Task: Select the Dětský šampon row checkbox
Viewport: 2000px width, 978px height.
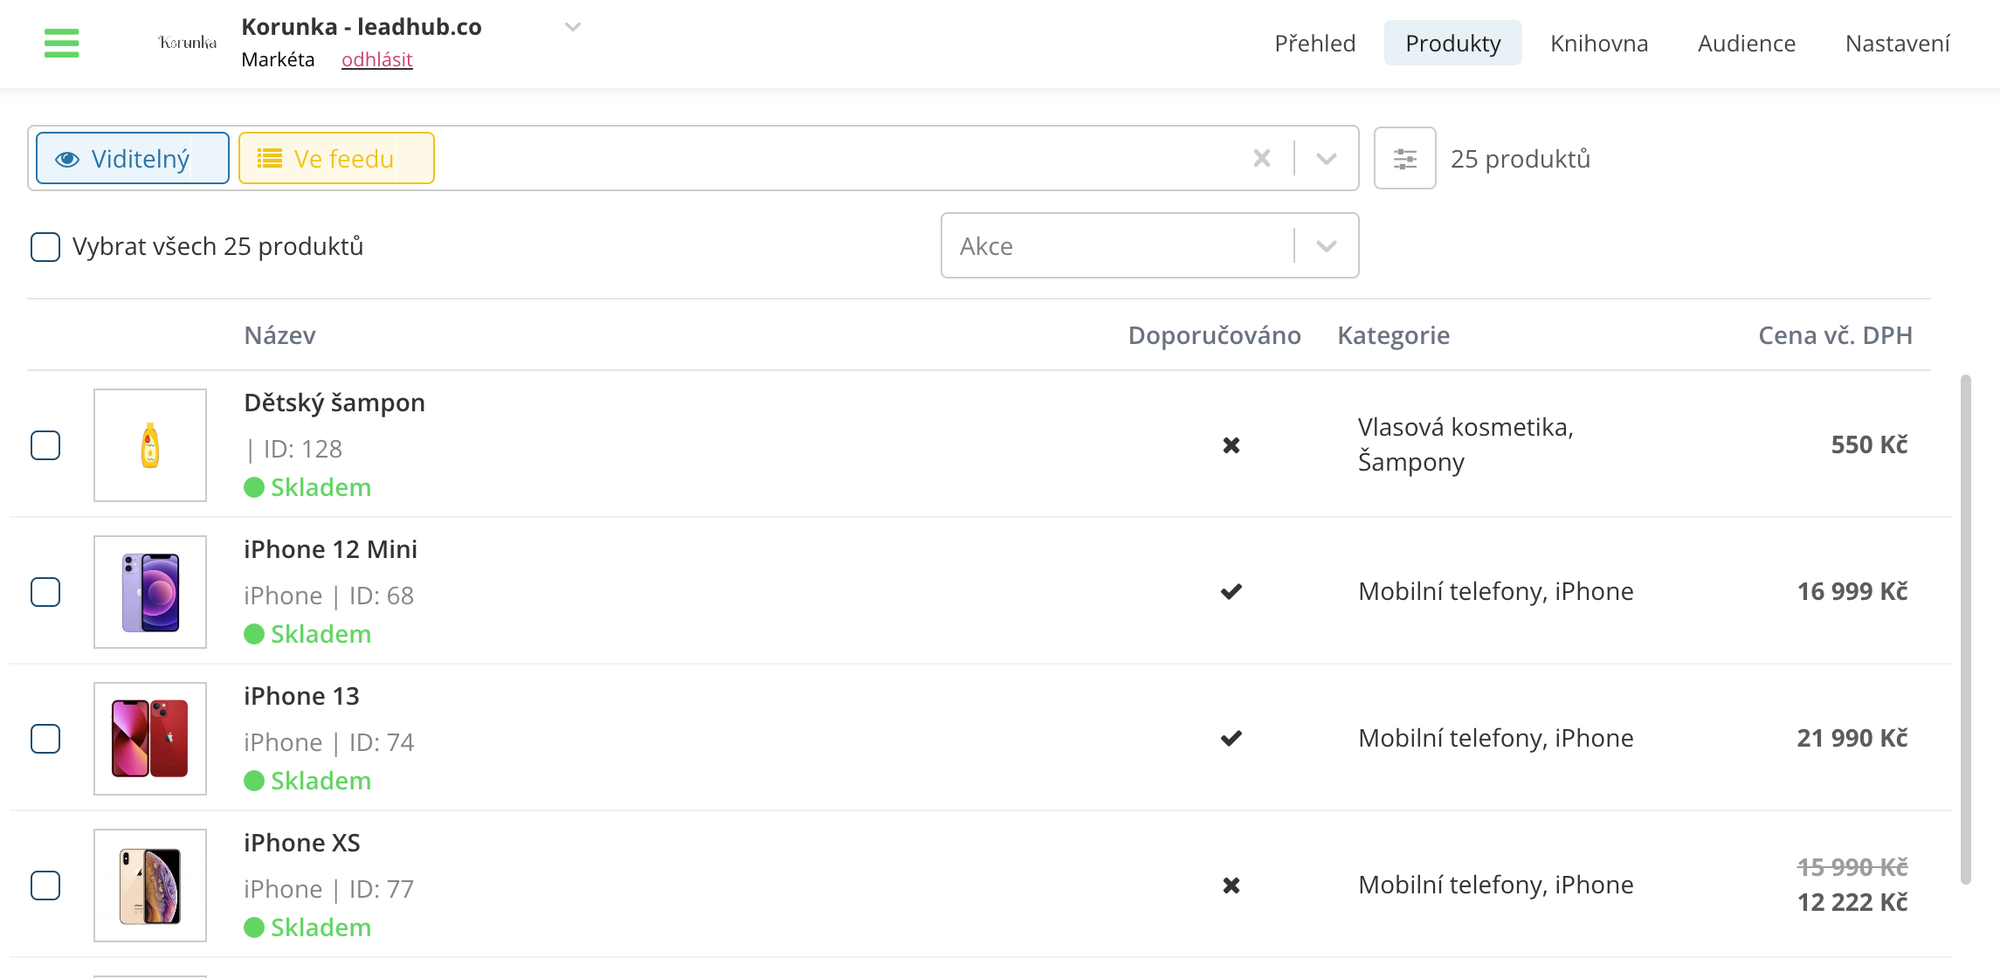Action: tap(45, 445)
